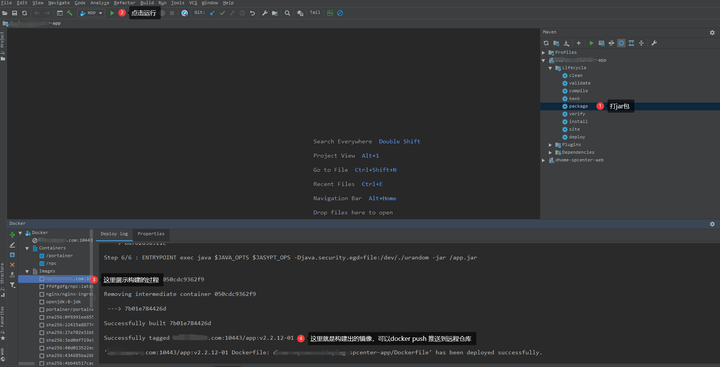720x367 pixels.
Task: Check the nginx/nginx-ingress image checkbox
Action: 42,294
